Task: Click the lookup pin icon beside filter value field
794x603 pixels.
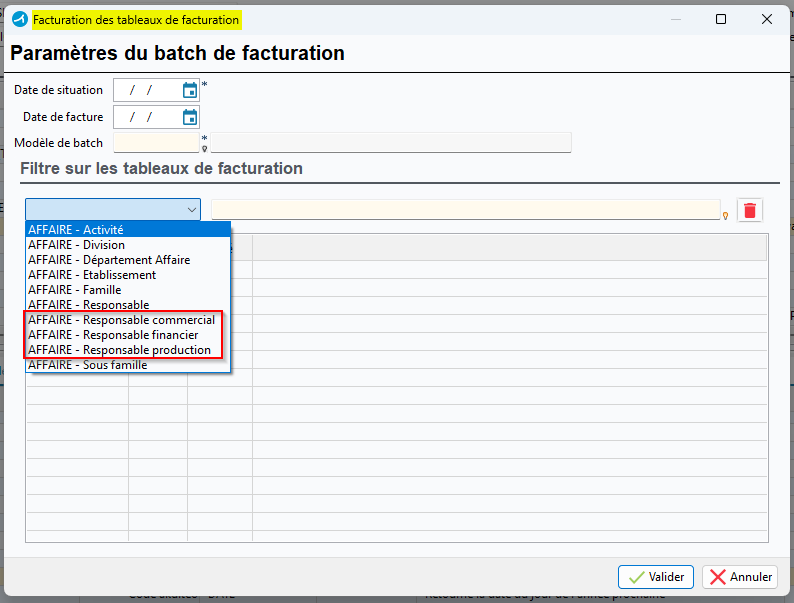Action: (725, 214)
